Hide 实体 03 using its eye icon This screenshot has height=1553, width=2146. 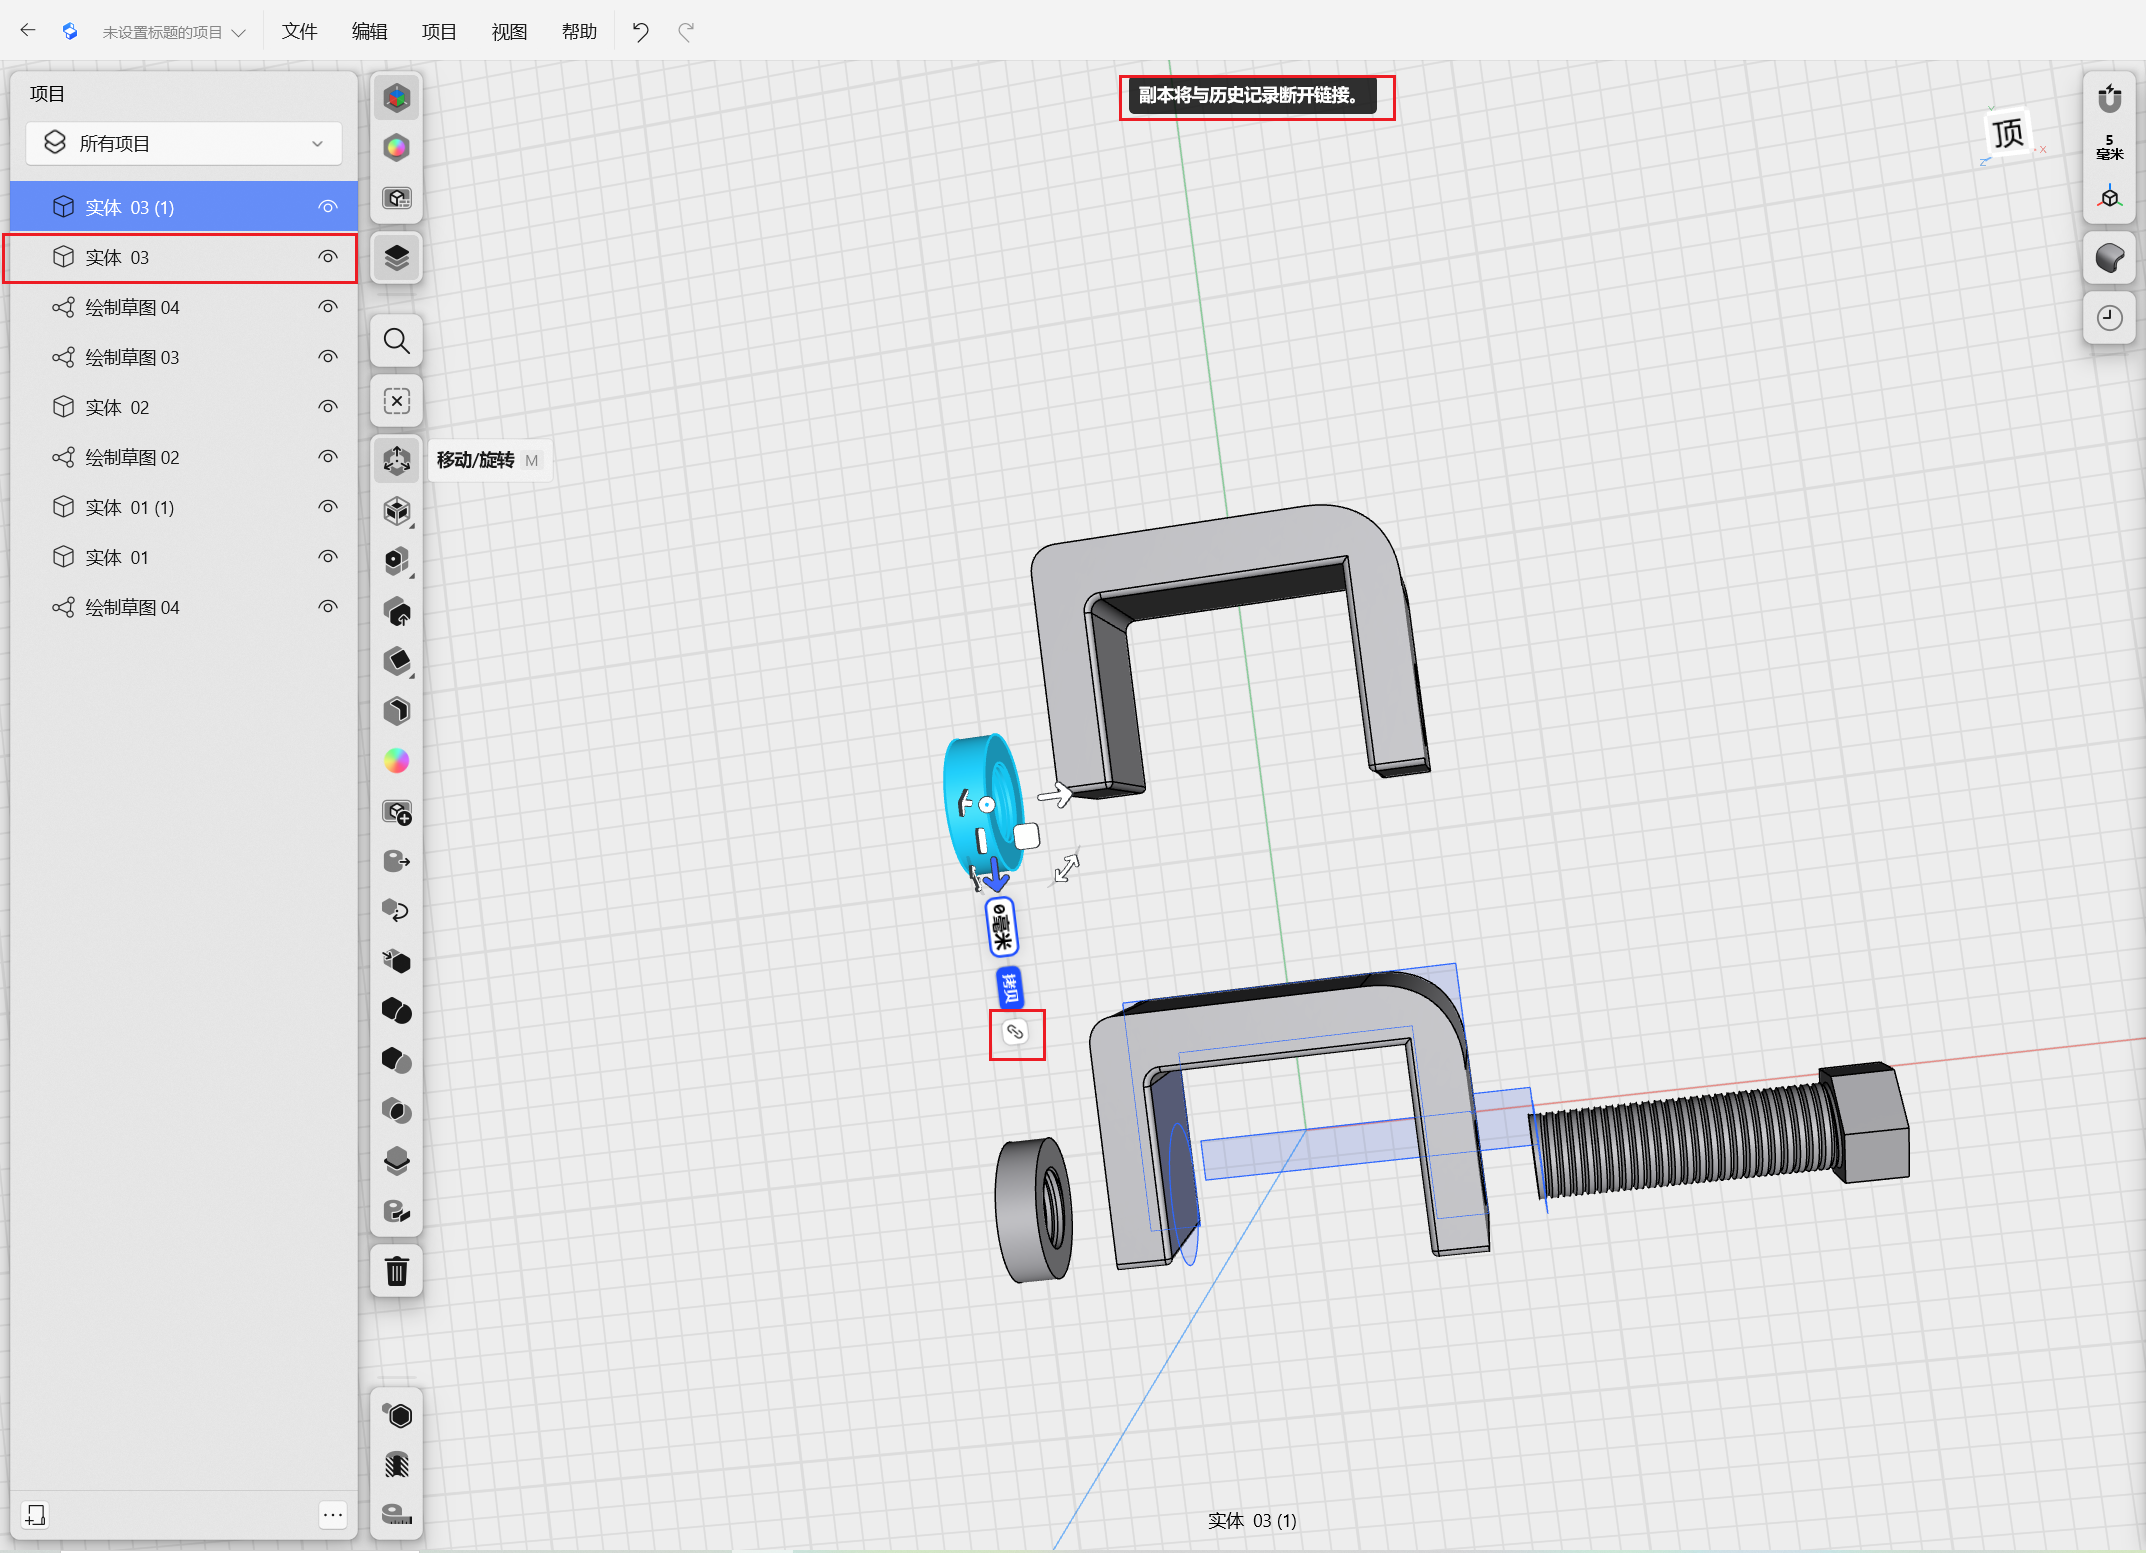pyautogui.click(x=328, y=257)
